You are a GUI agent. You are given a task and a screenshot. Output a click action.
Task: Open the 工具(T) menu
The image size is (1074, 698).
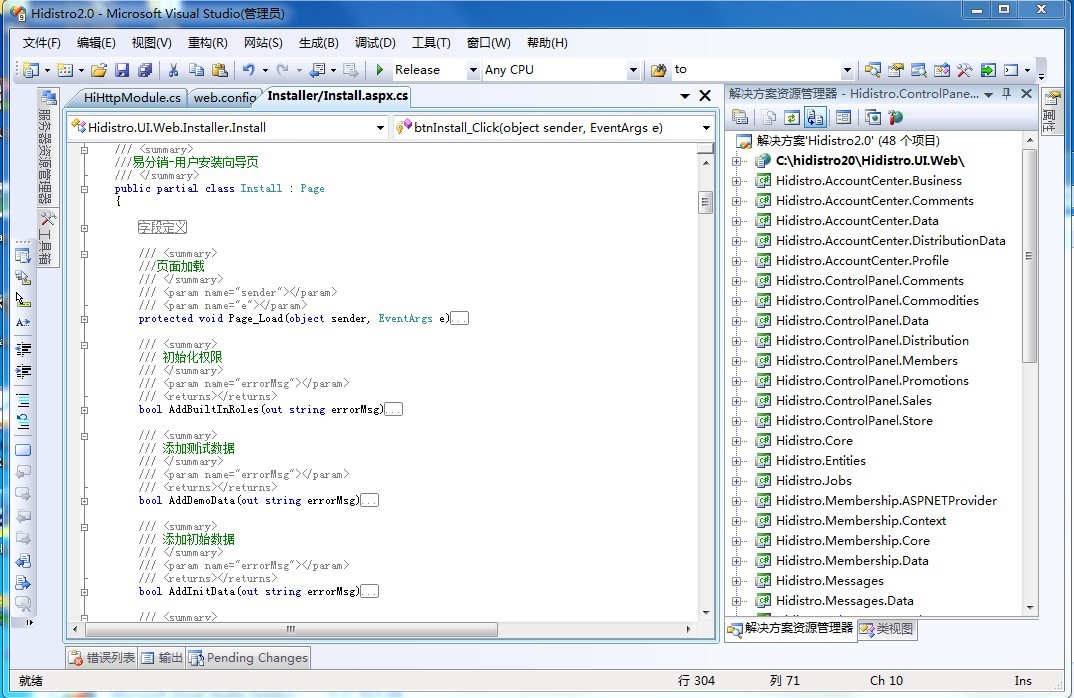coord(432,42)
